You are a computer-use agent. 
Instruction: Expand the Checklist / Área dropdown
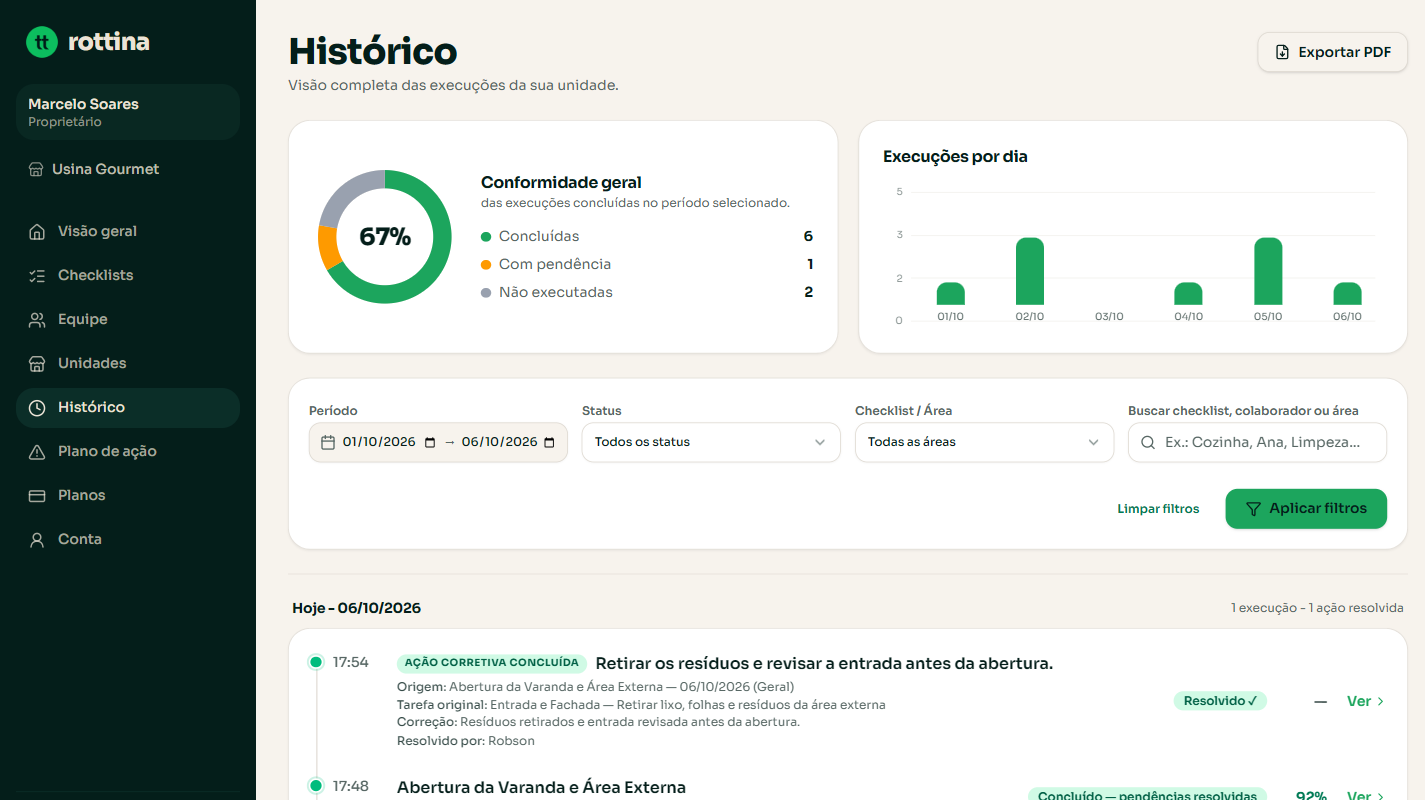tap(984, 442)
